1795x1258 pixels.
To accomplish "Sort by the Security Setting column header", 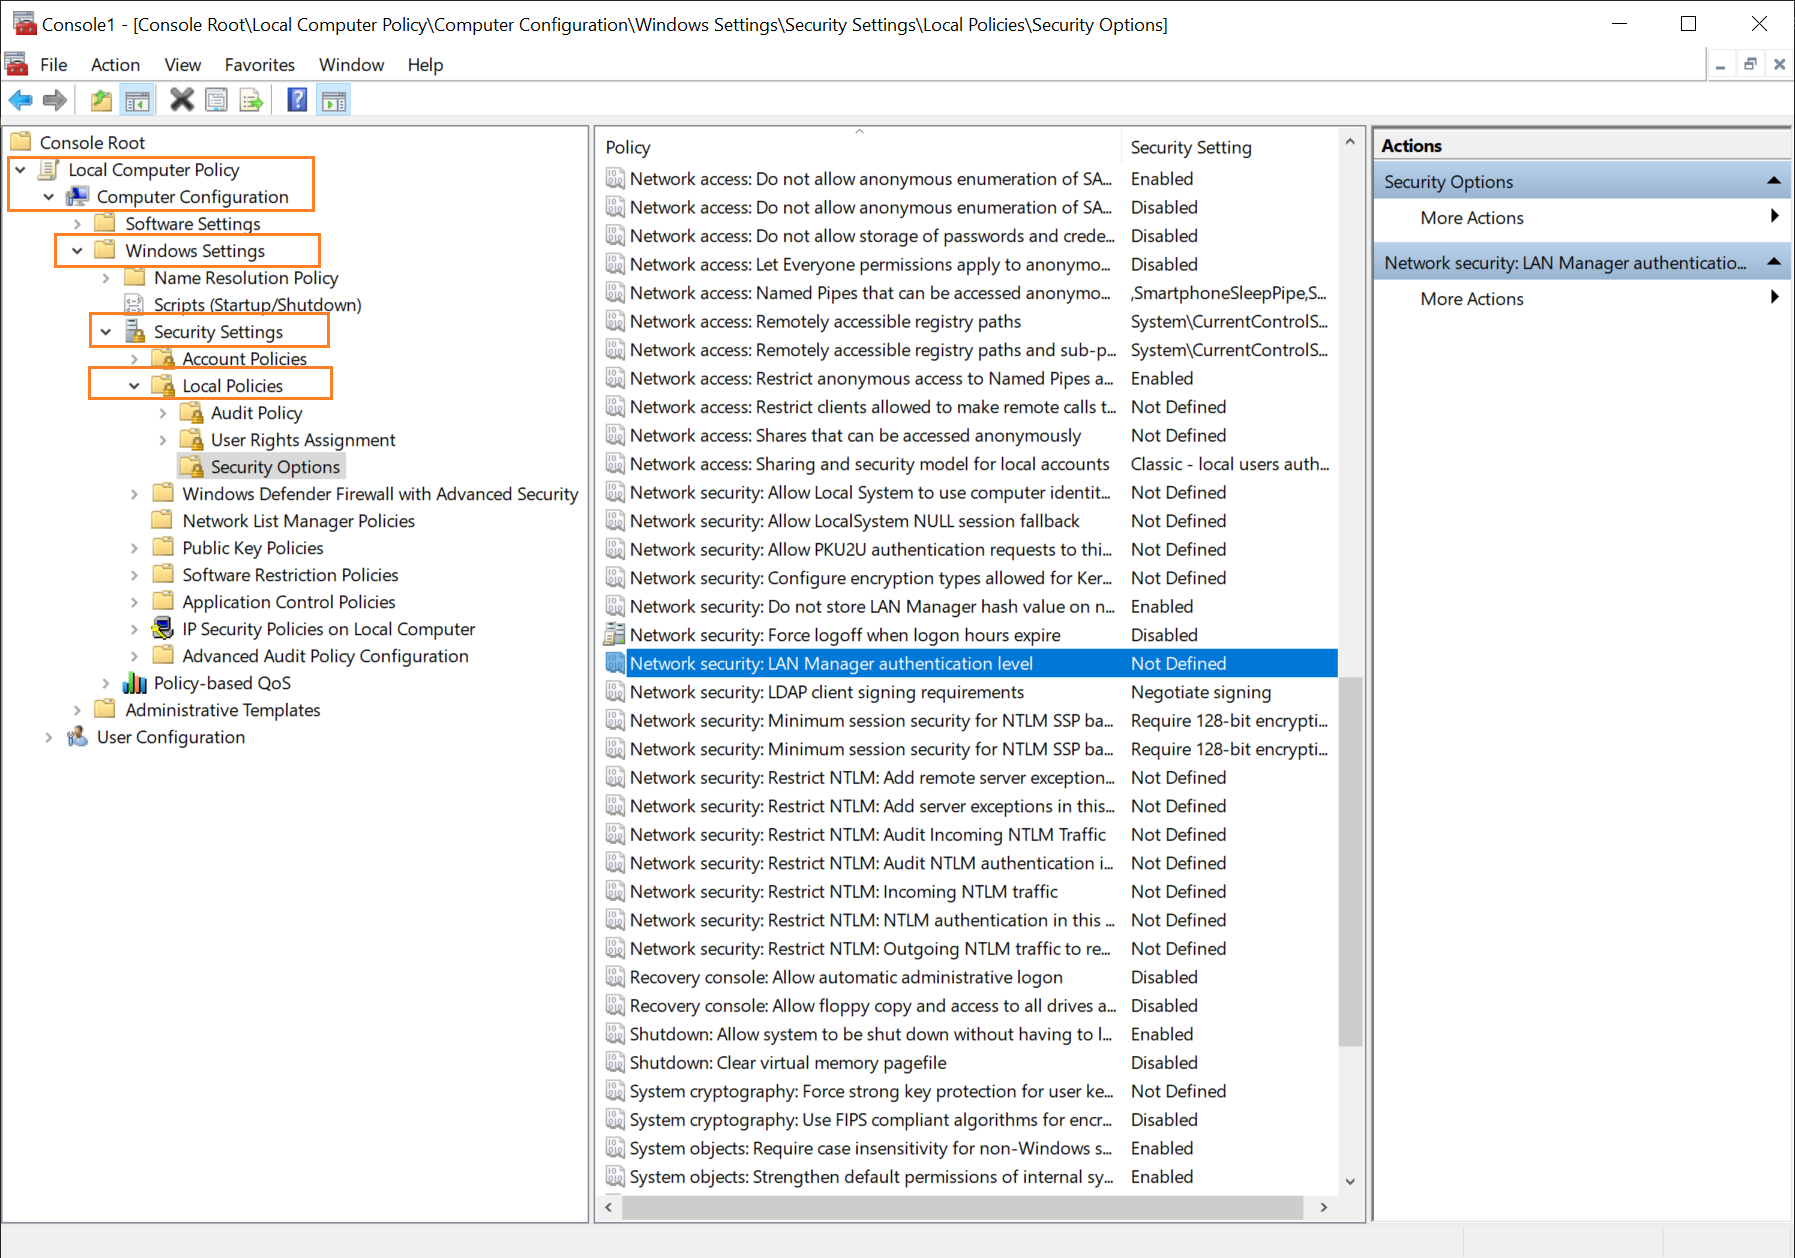I will pyautogui.click(x=1229, y=147).
